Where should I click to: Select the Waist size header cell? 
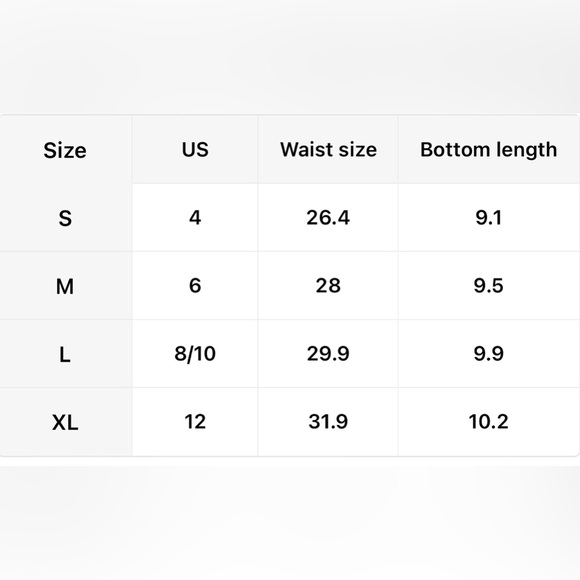328,149
